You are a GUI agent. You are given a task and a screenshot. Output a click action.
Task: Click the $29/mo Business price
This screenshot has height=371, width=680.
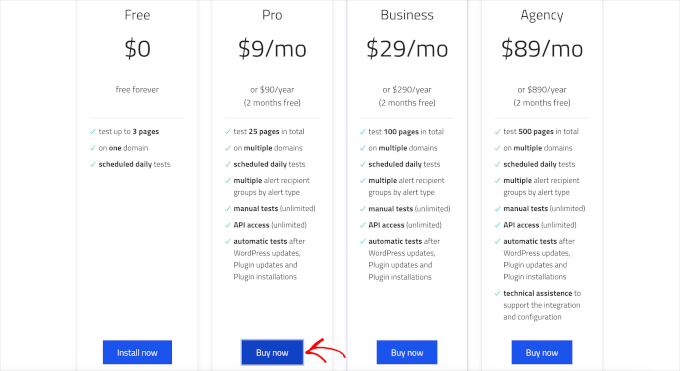[407, 49]
